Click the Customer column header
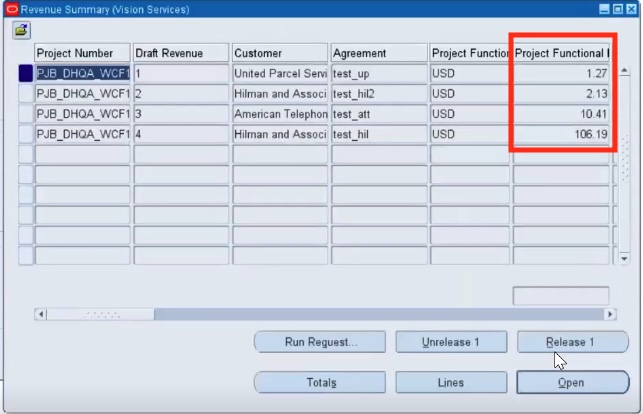 280,53
